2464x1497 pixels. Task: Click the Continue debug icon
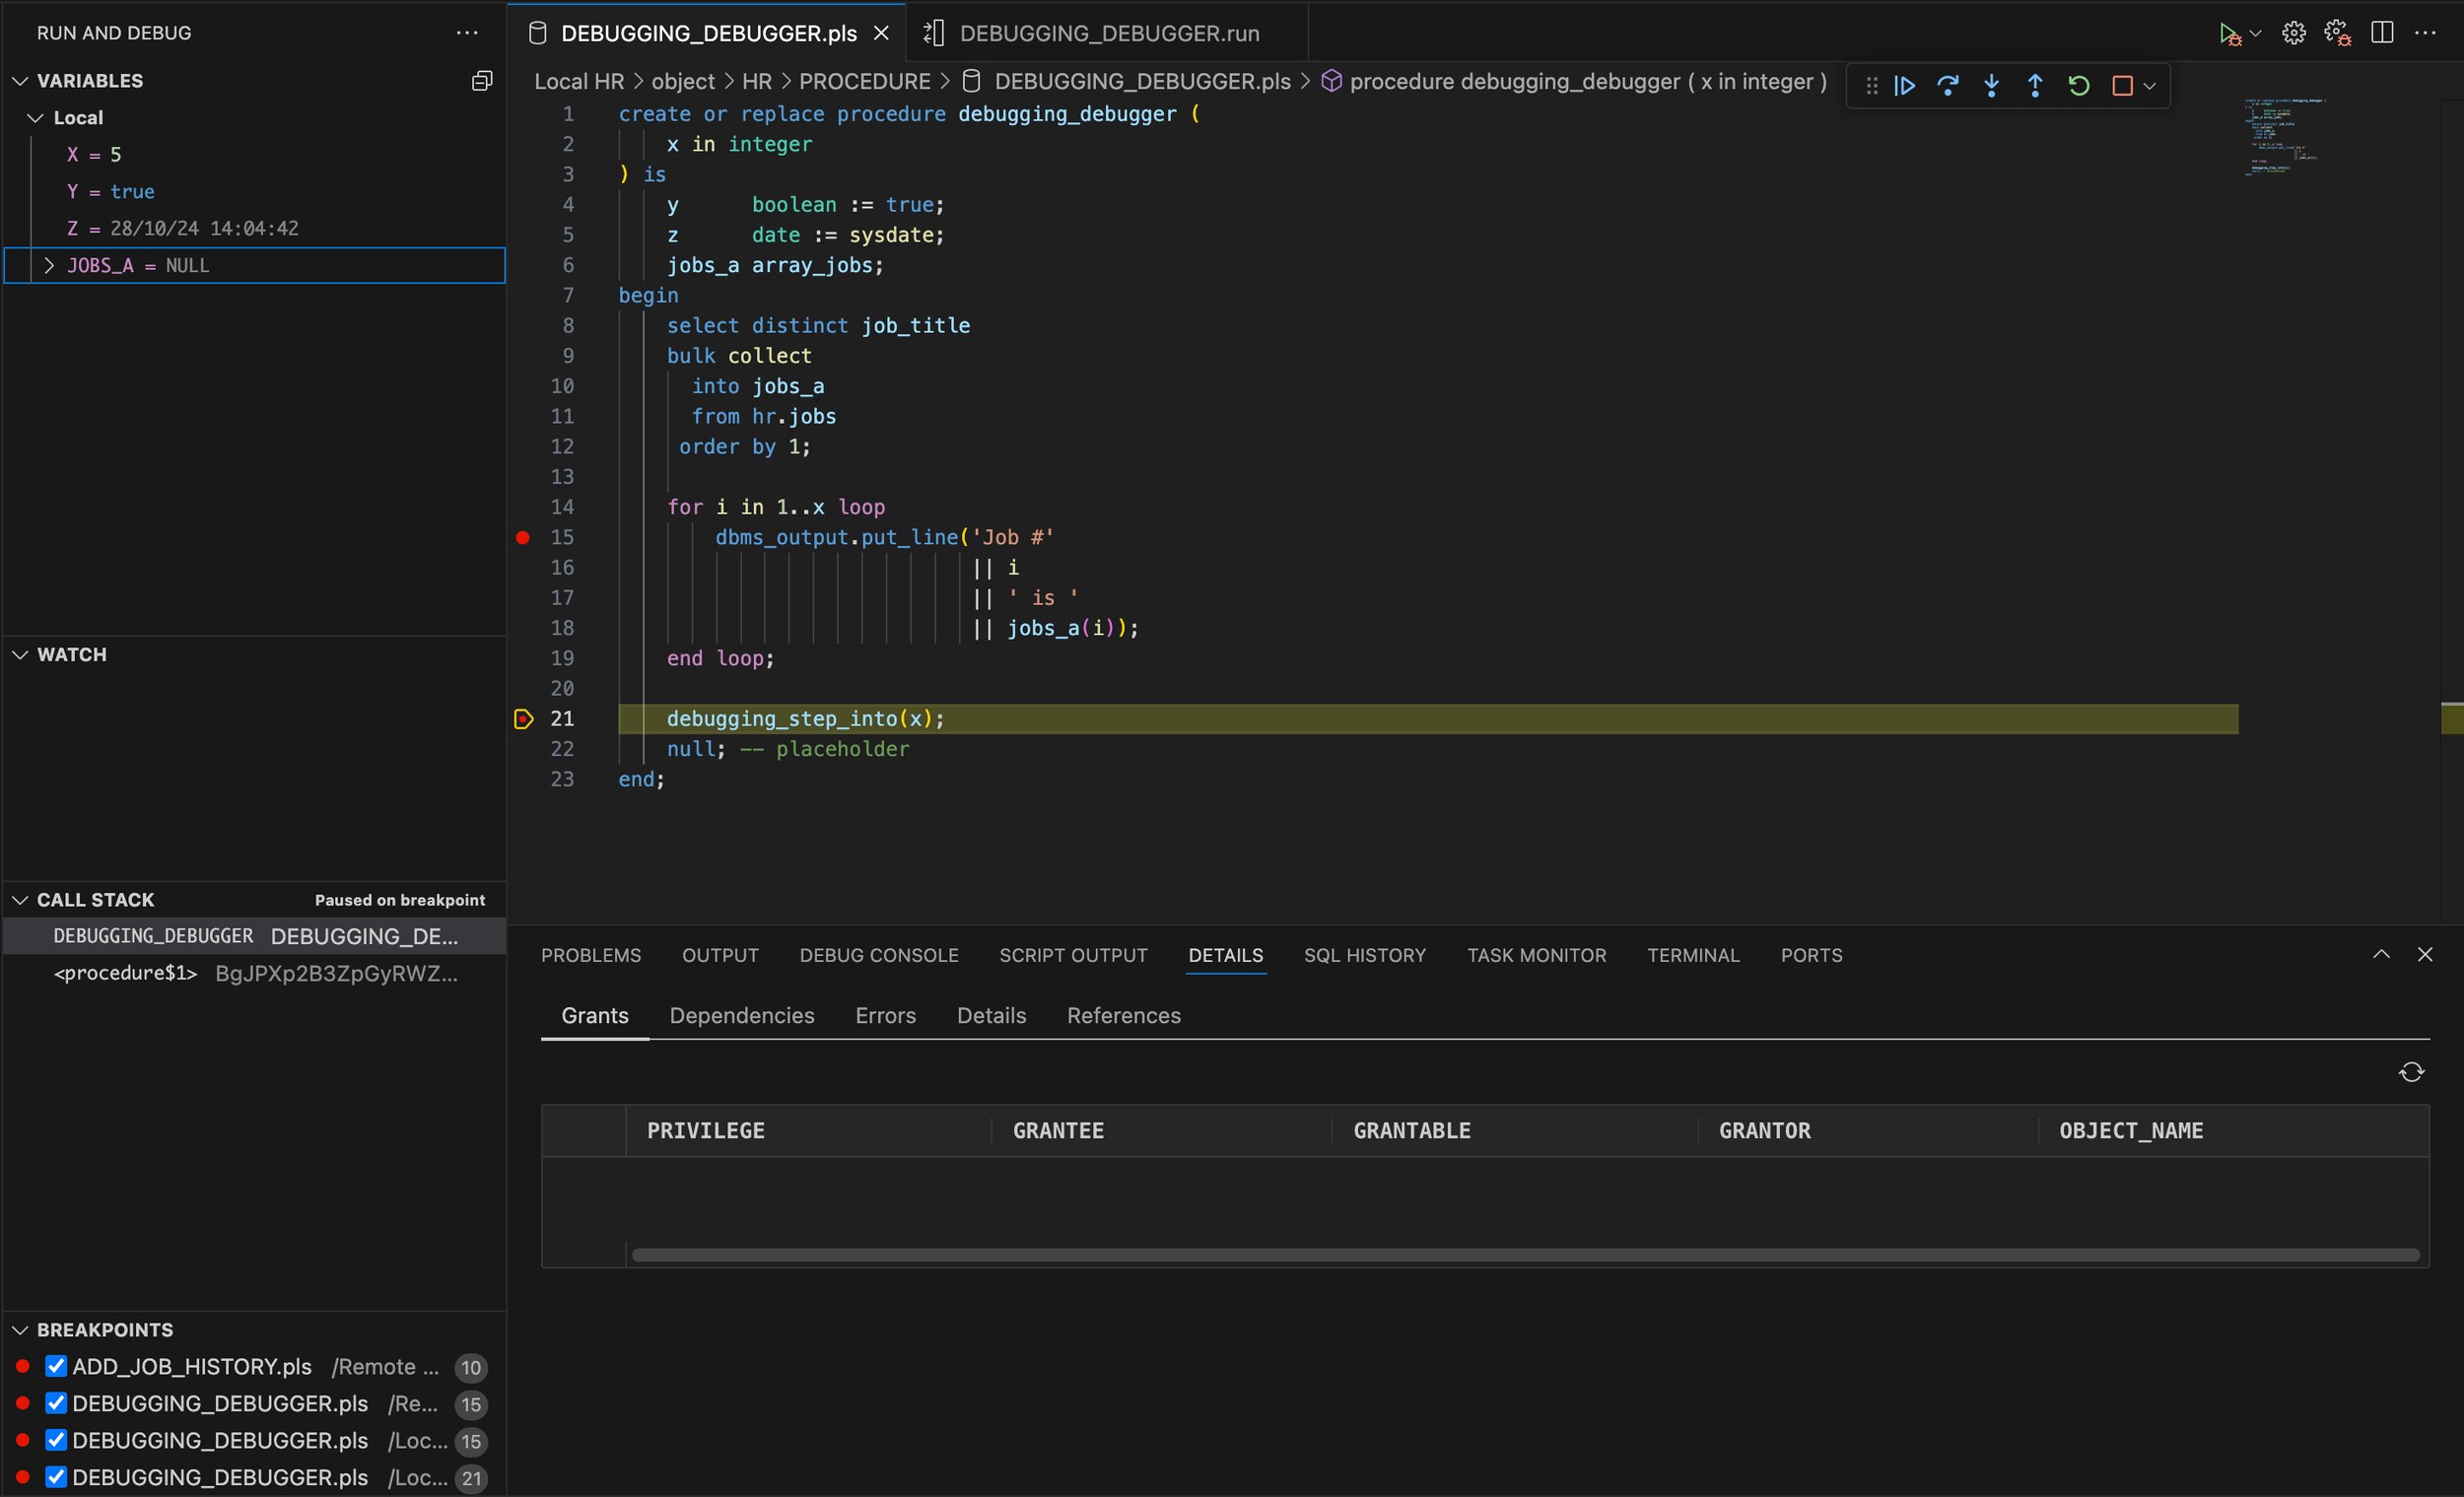coord(1905,85)
